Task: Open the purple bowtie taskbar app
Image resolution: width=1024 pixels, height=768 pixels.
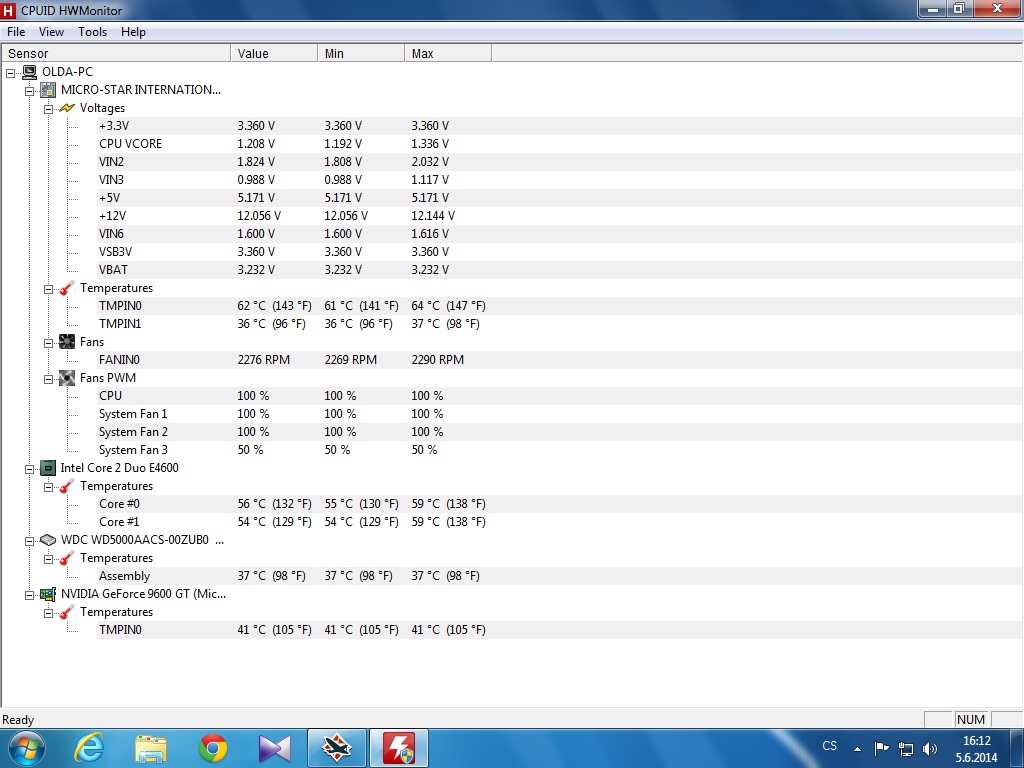Action: point(274,748)
